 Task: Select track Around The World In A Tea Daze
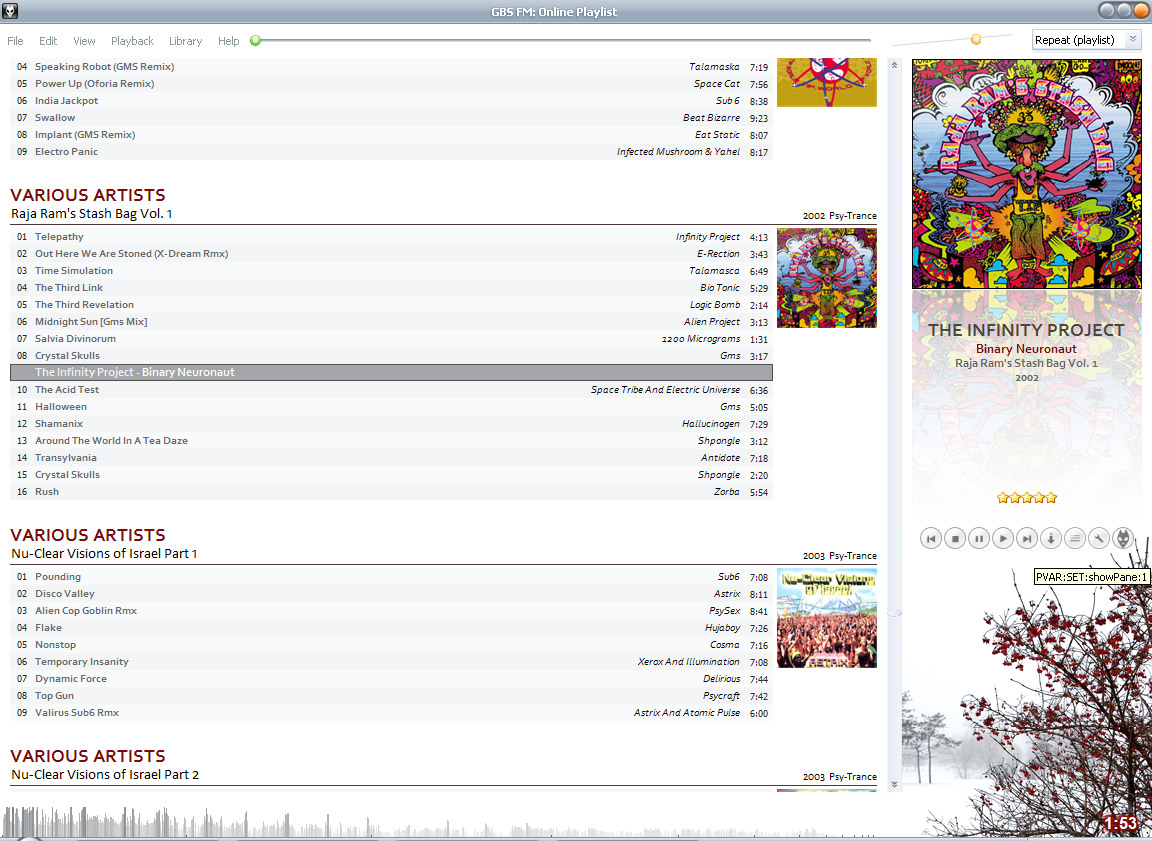click(392, 441)
